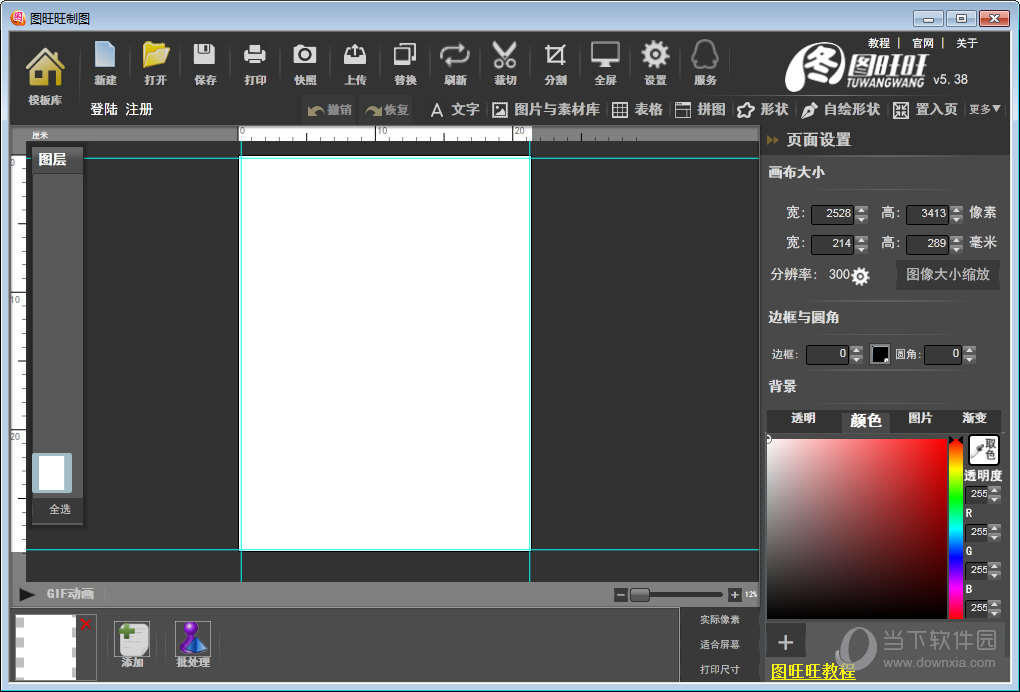Open the 拼图 collage tool
Viewport: 1020px width, 692px height.
[700, 110]
